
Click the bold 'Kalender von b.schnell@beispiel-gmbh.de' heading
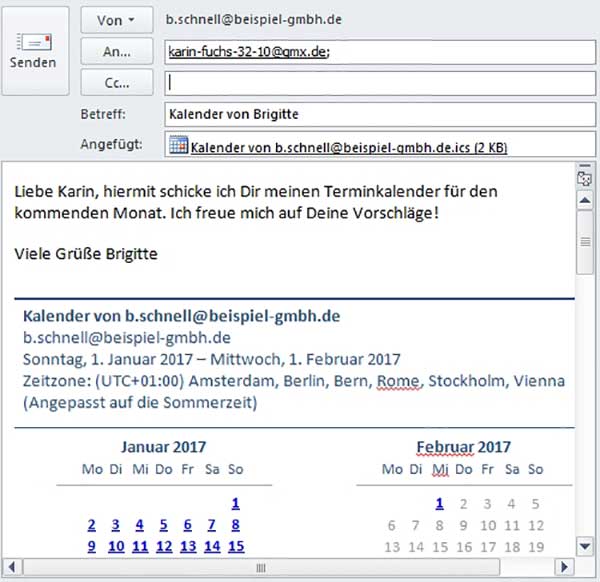182,316
